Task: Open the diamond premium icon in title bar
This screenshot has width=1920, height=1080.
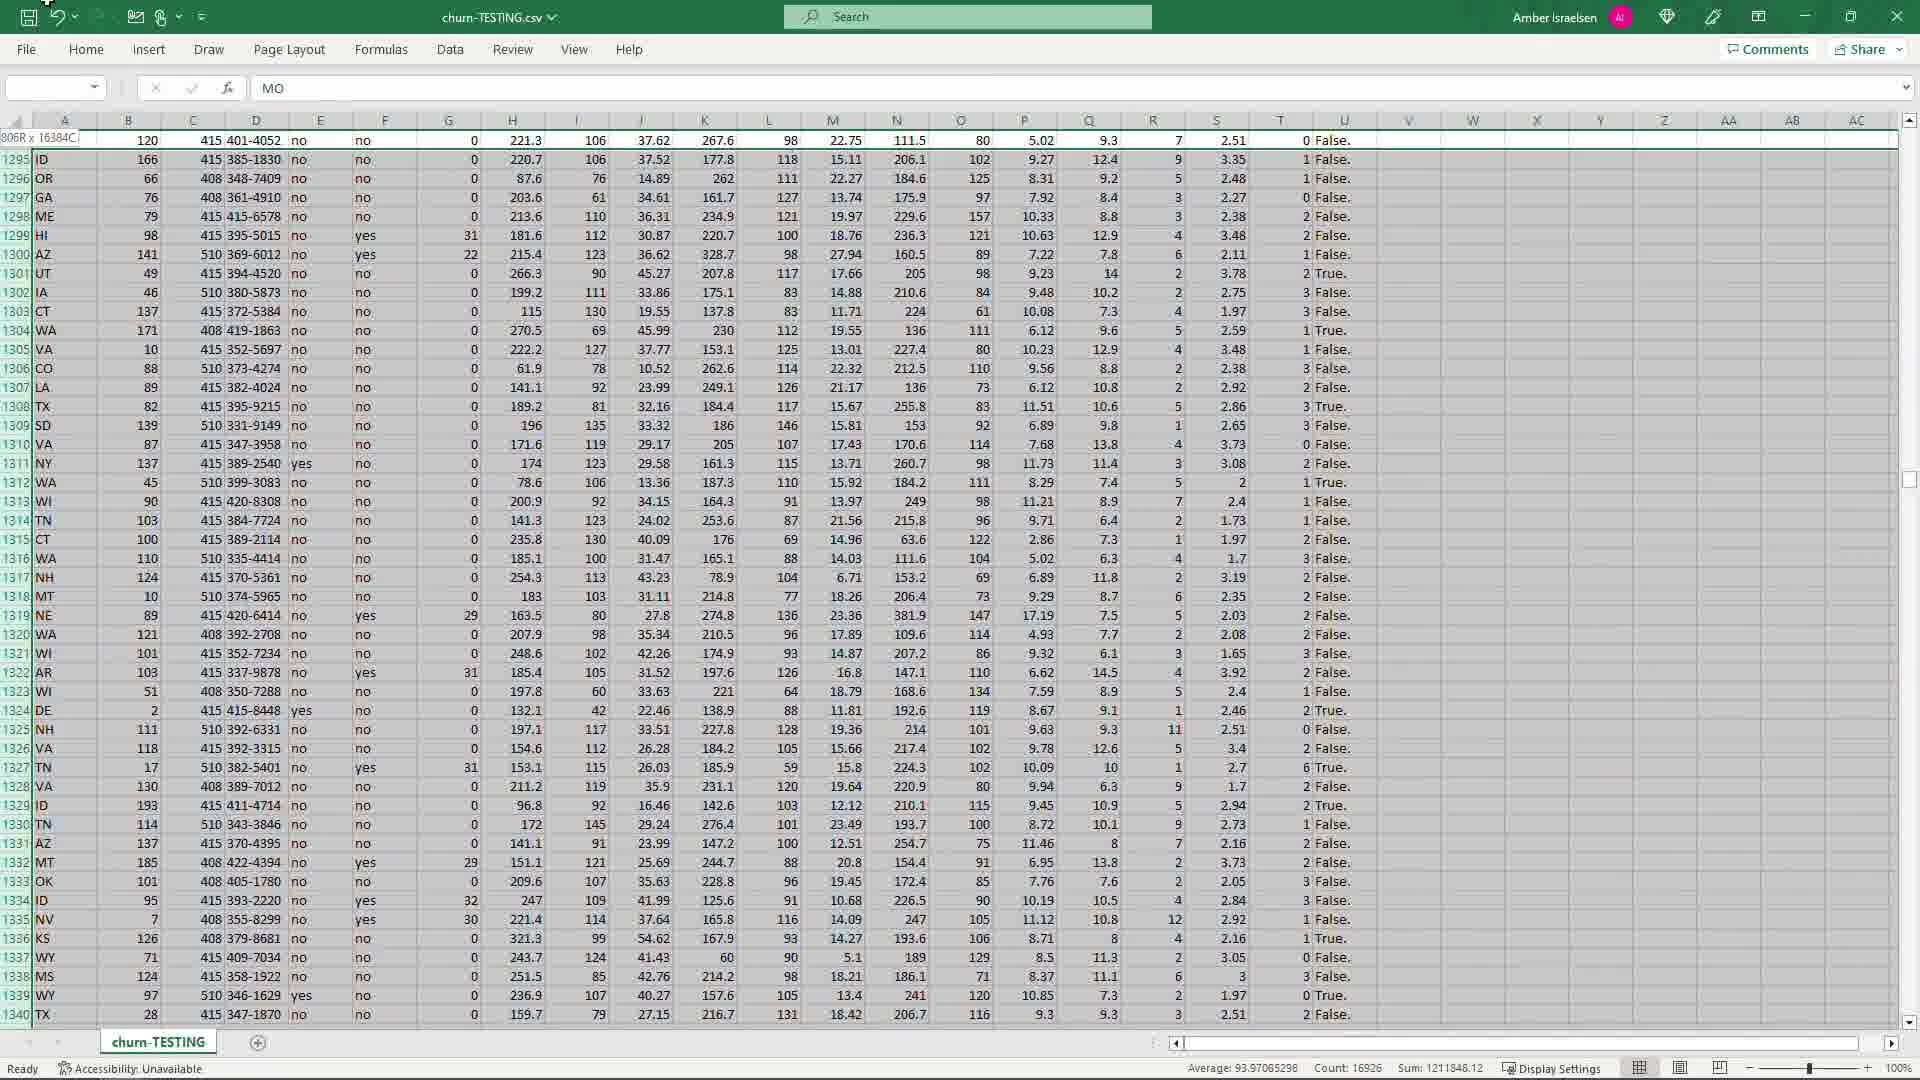Action: point(1667,17)
